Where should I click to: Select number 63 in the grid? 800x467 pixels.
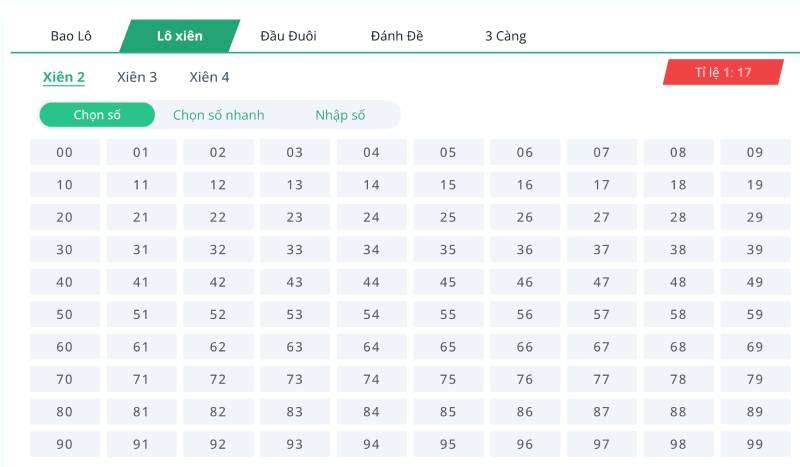(295, 347)
